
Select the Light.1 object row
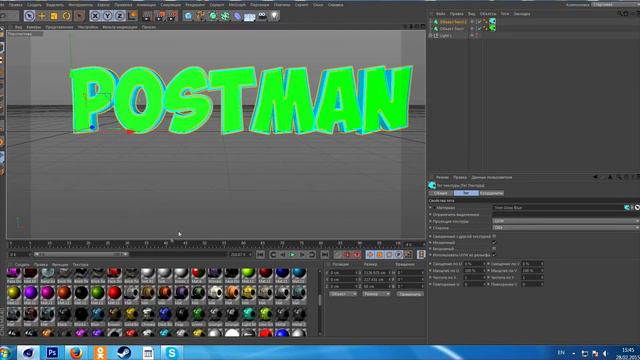coord(445,36)
